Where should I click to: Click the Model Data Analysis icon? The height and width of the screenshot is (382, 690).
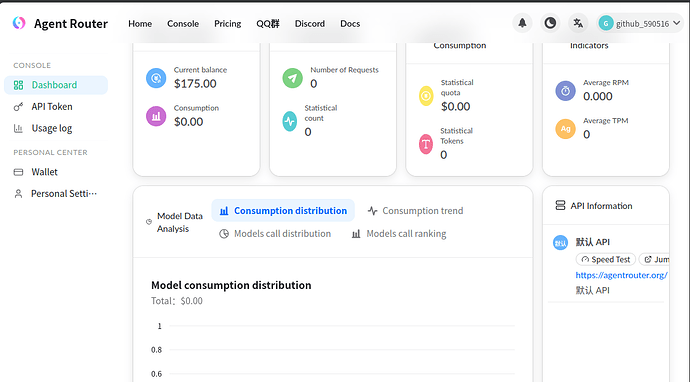tap(149, 222)
